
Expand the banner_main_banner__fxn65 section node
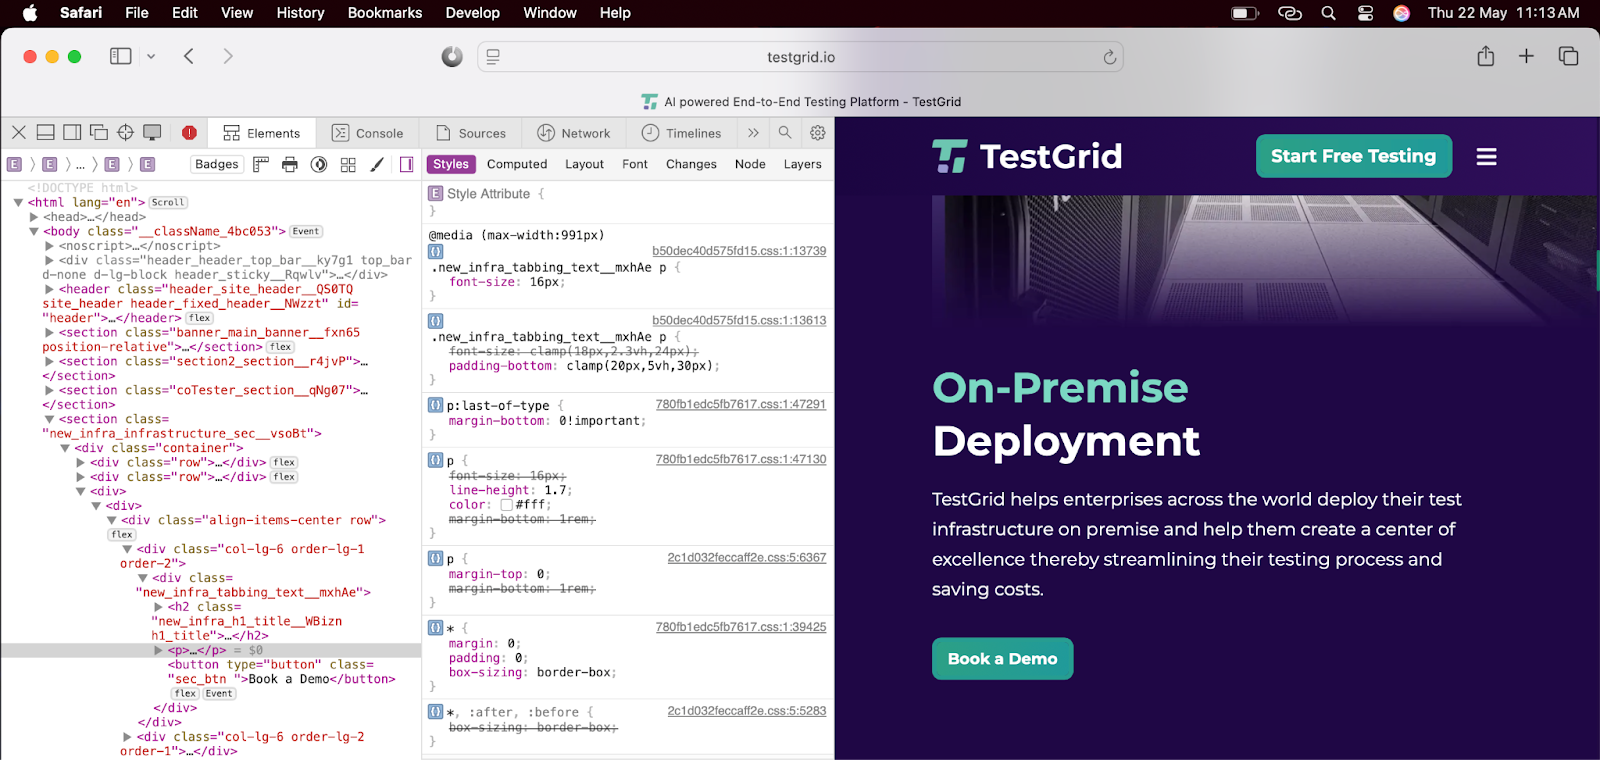point(50,333)
